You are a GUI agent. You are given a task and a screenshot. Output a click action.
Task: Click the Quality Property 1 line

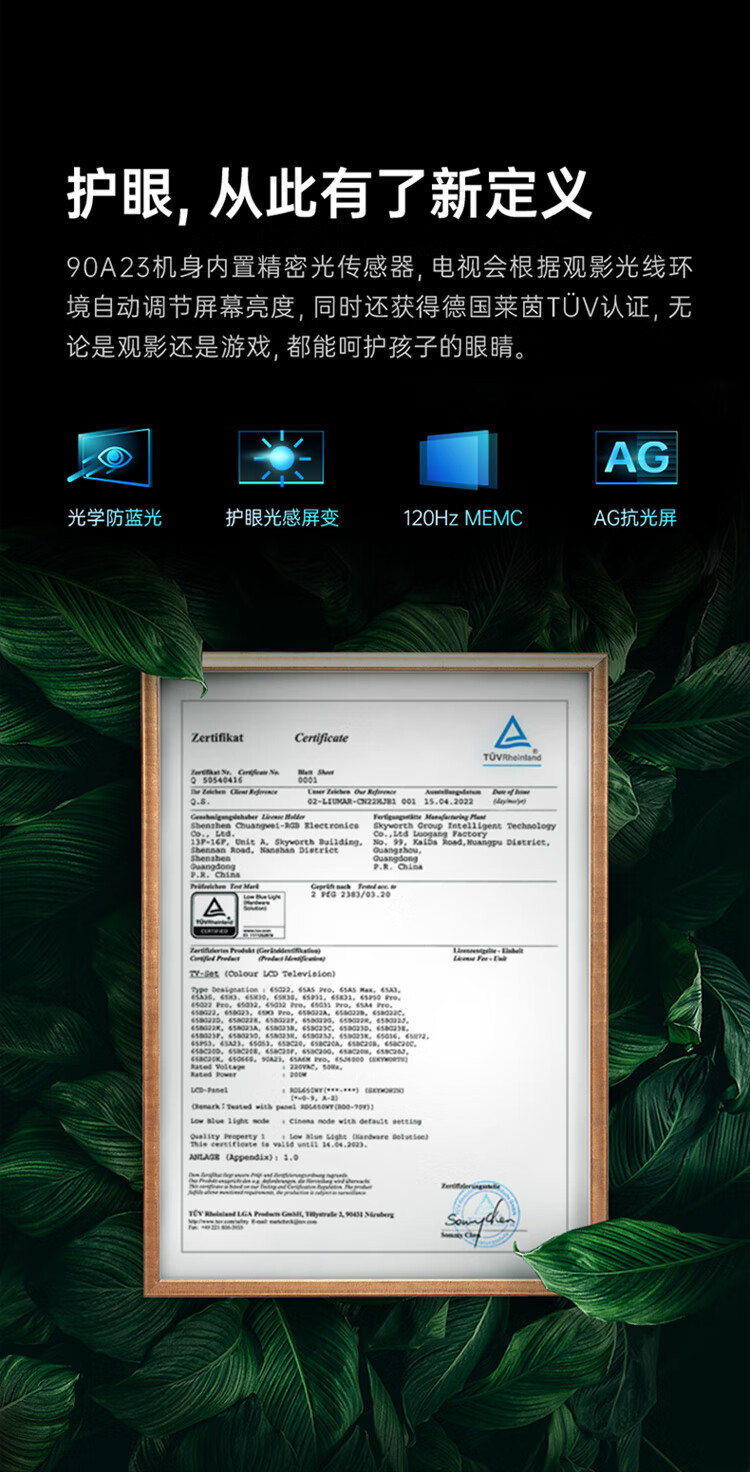309,1137
